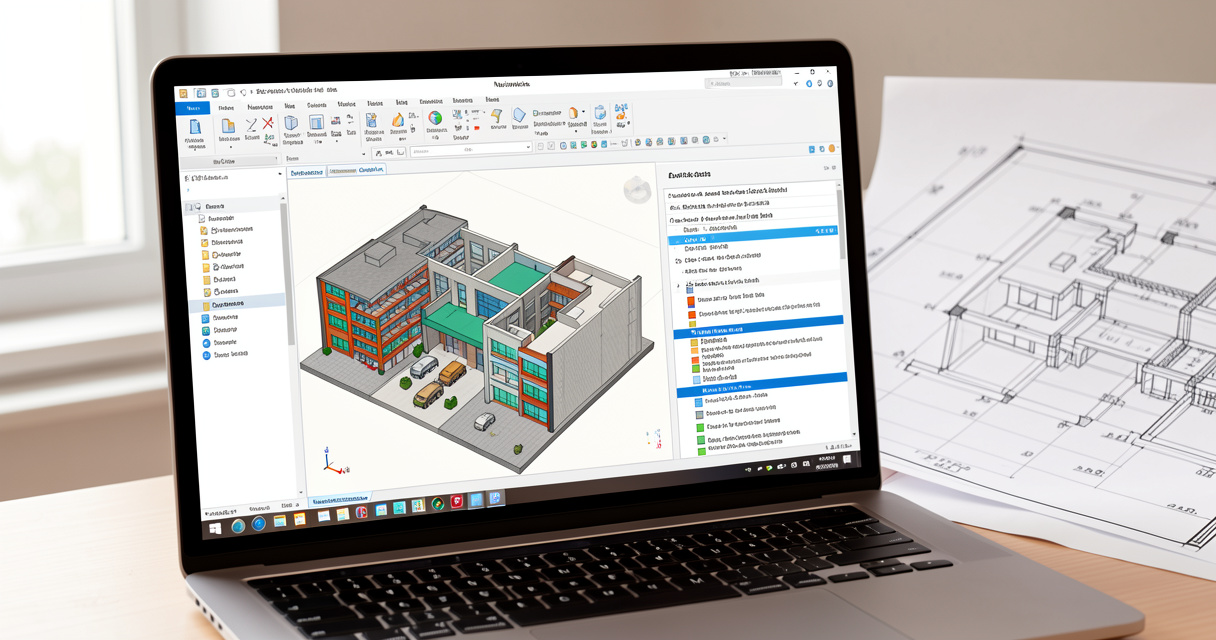Image resolution: width=1216 pixels, height=640 pixels.
Task: Open the red app icon on taskbar
Action: [x=456, y=501]
